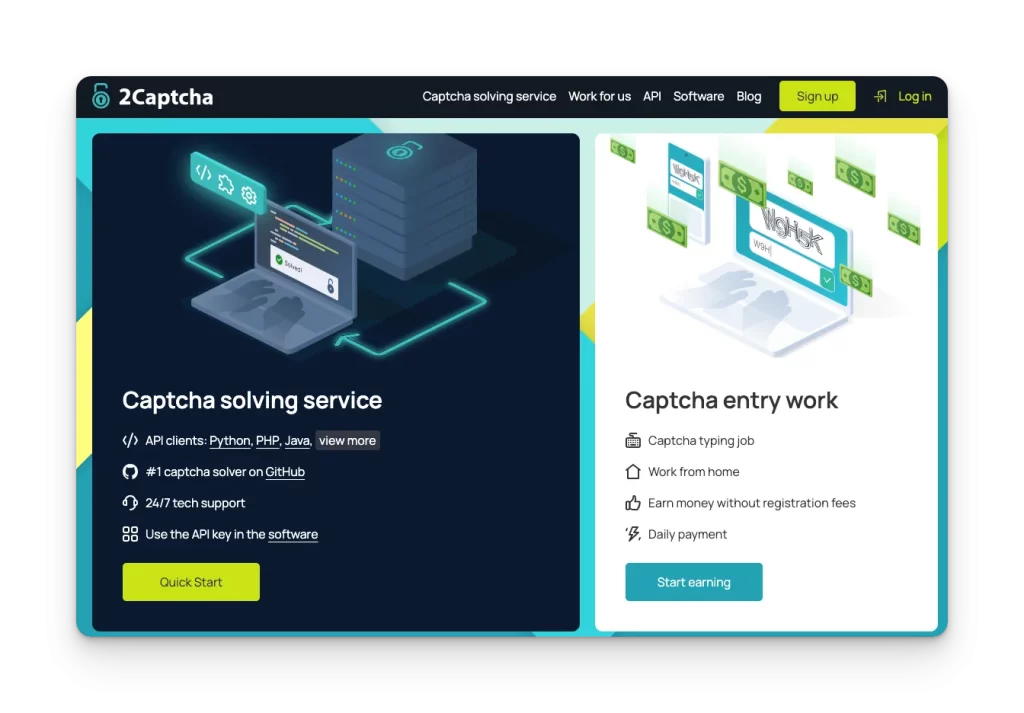Open the software link
Image resolution: width=1024 pixels, height=713 pixels.
tap(293, 534)
